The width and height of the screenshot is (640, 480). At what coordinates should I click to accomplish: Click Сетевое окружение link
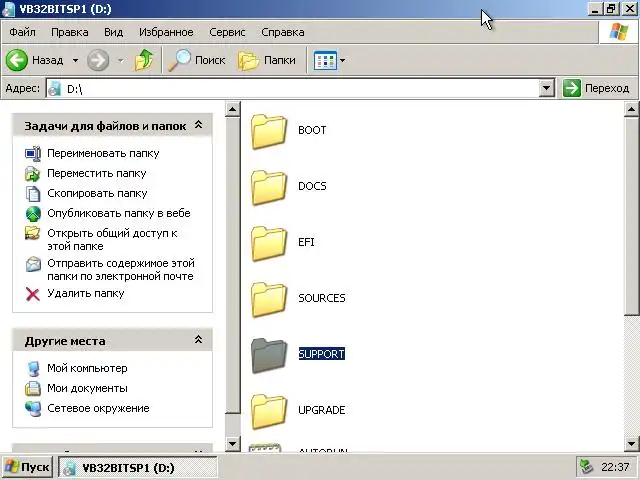pos(98,408)
